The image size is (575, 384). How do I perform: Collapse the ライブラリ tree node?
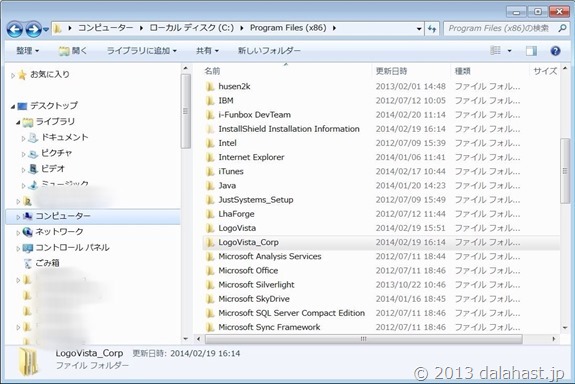coord(18,122)
